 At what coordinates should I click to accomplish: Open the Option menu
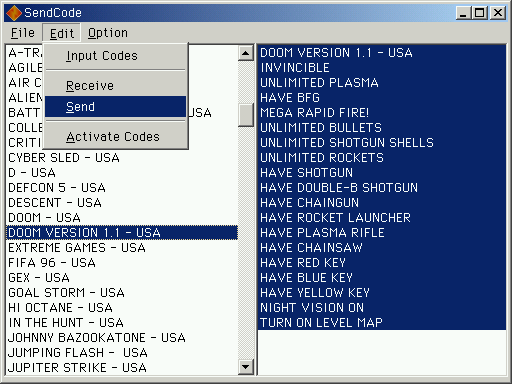point(108,33)
